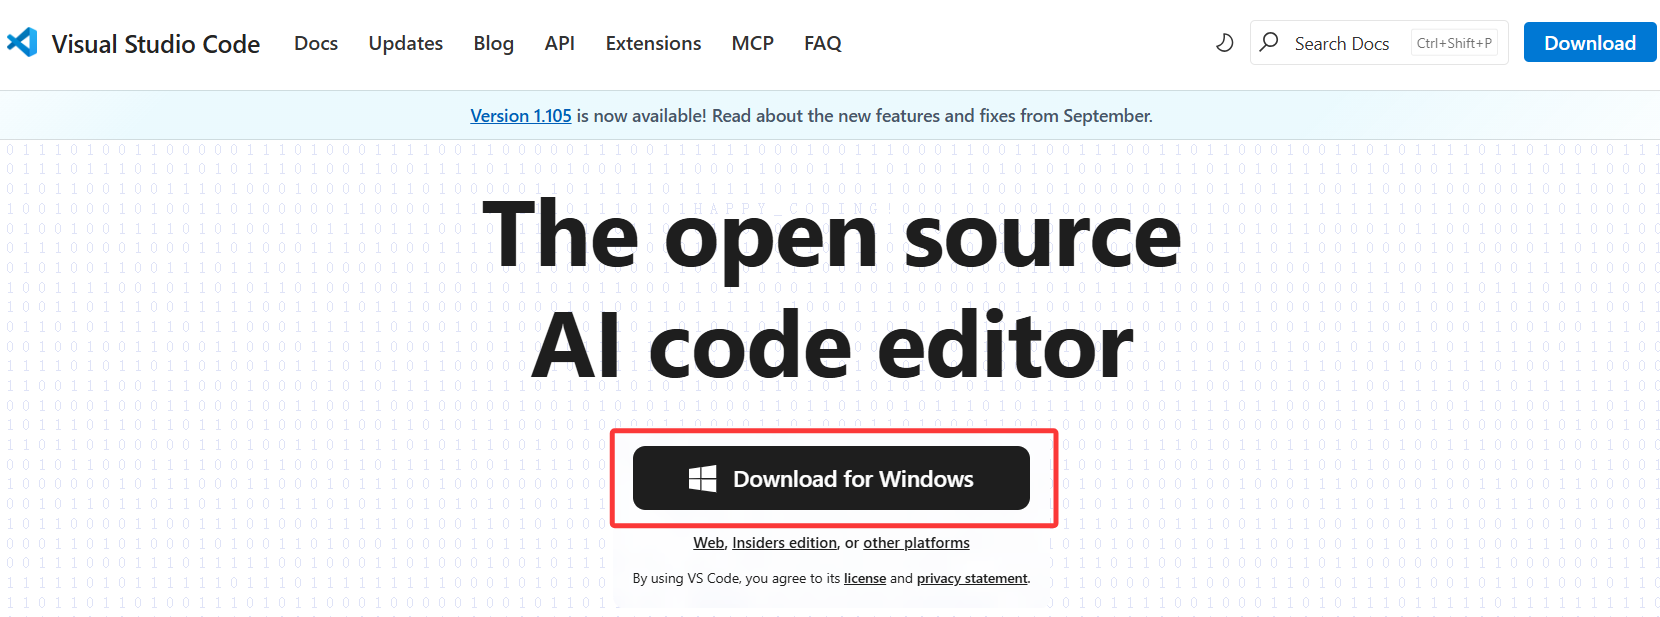Image resolution: width=1660 pixels, height=617 pixels.
Task: Click the blue Download button in header
Action: [x=1590, y=42]
